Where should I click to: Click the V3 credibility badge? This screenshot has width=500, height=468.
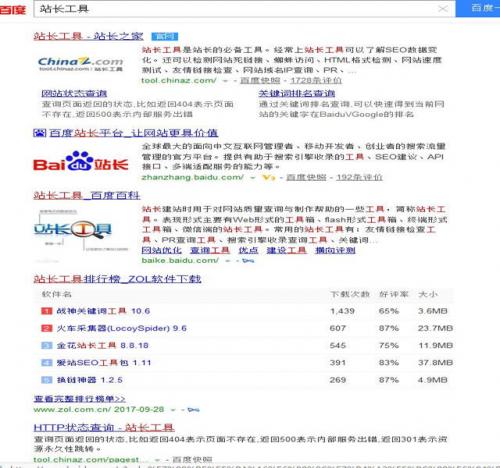269,177
